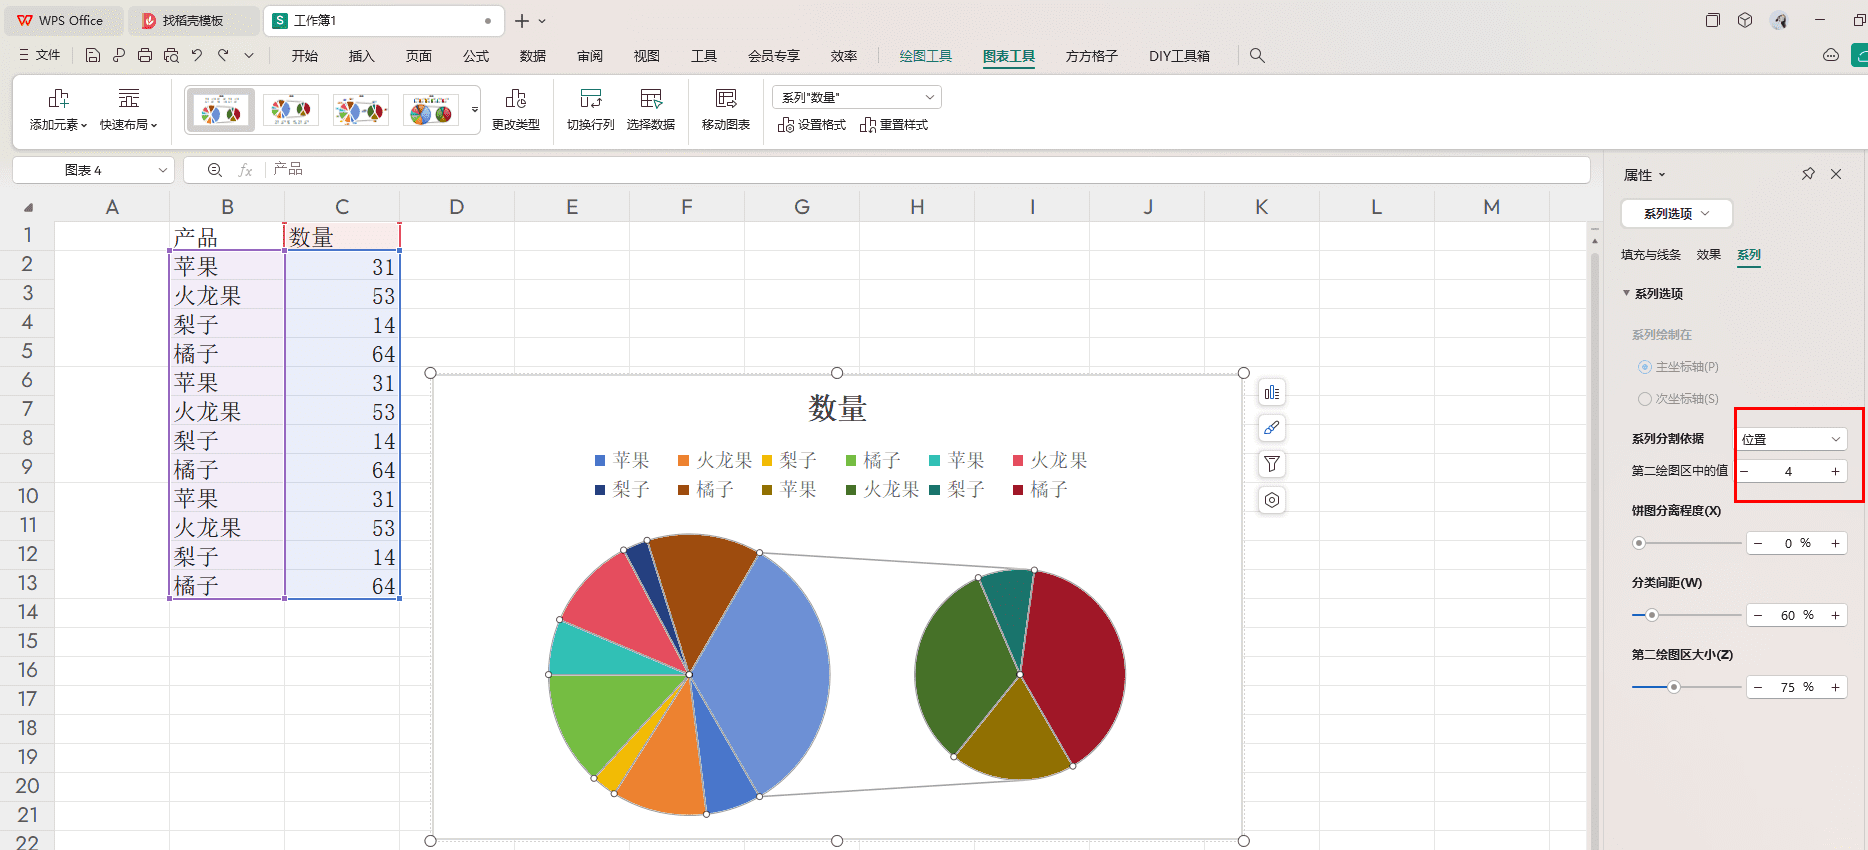Screen dimensions: 1868x850
Task: Click the chart elements side button
Action: [x=1272, y=393]
